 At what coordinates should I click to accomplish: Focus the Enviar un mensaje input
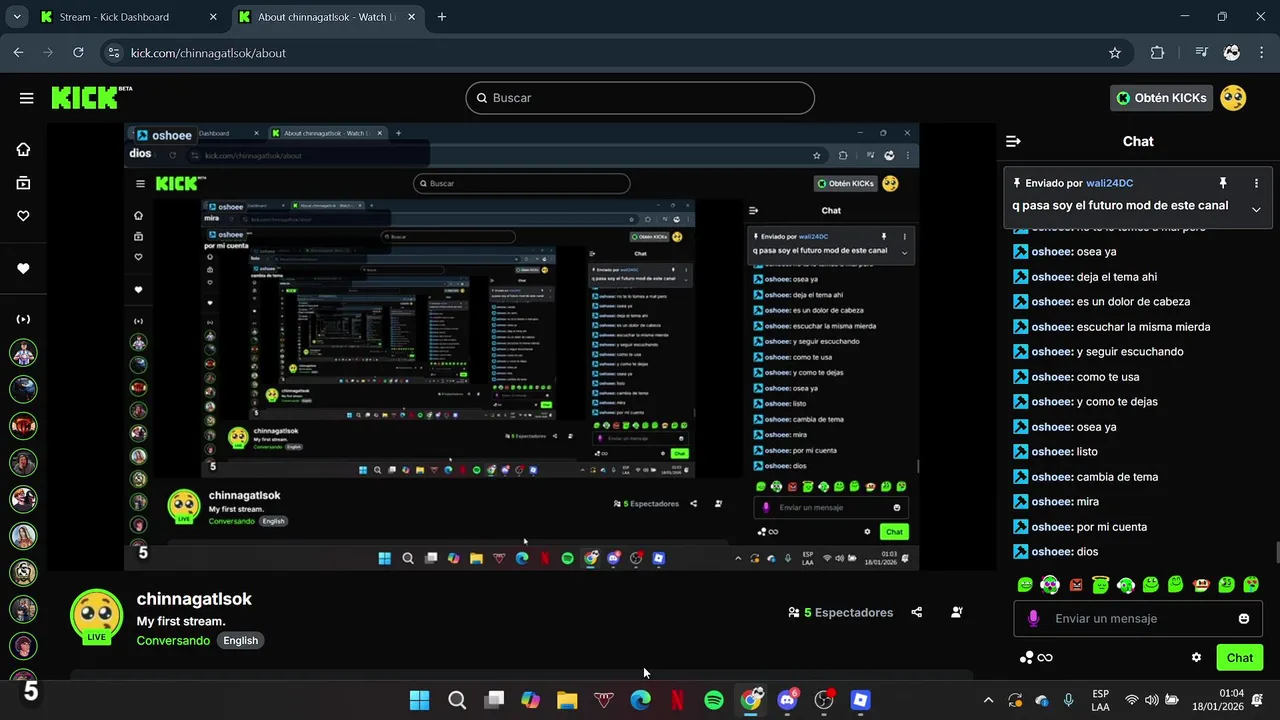click(1140, 619)
